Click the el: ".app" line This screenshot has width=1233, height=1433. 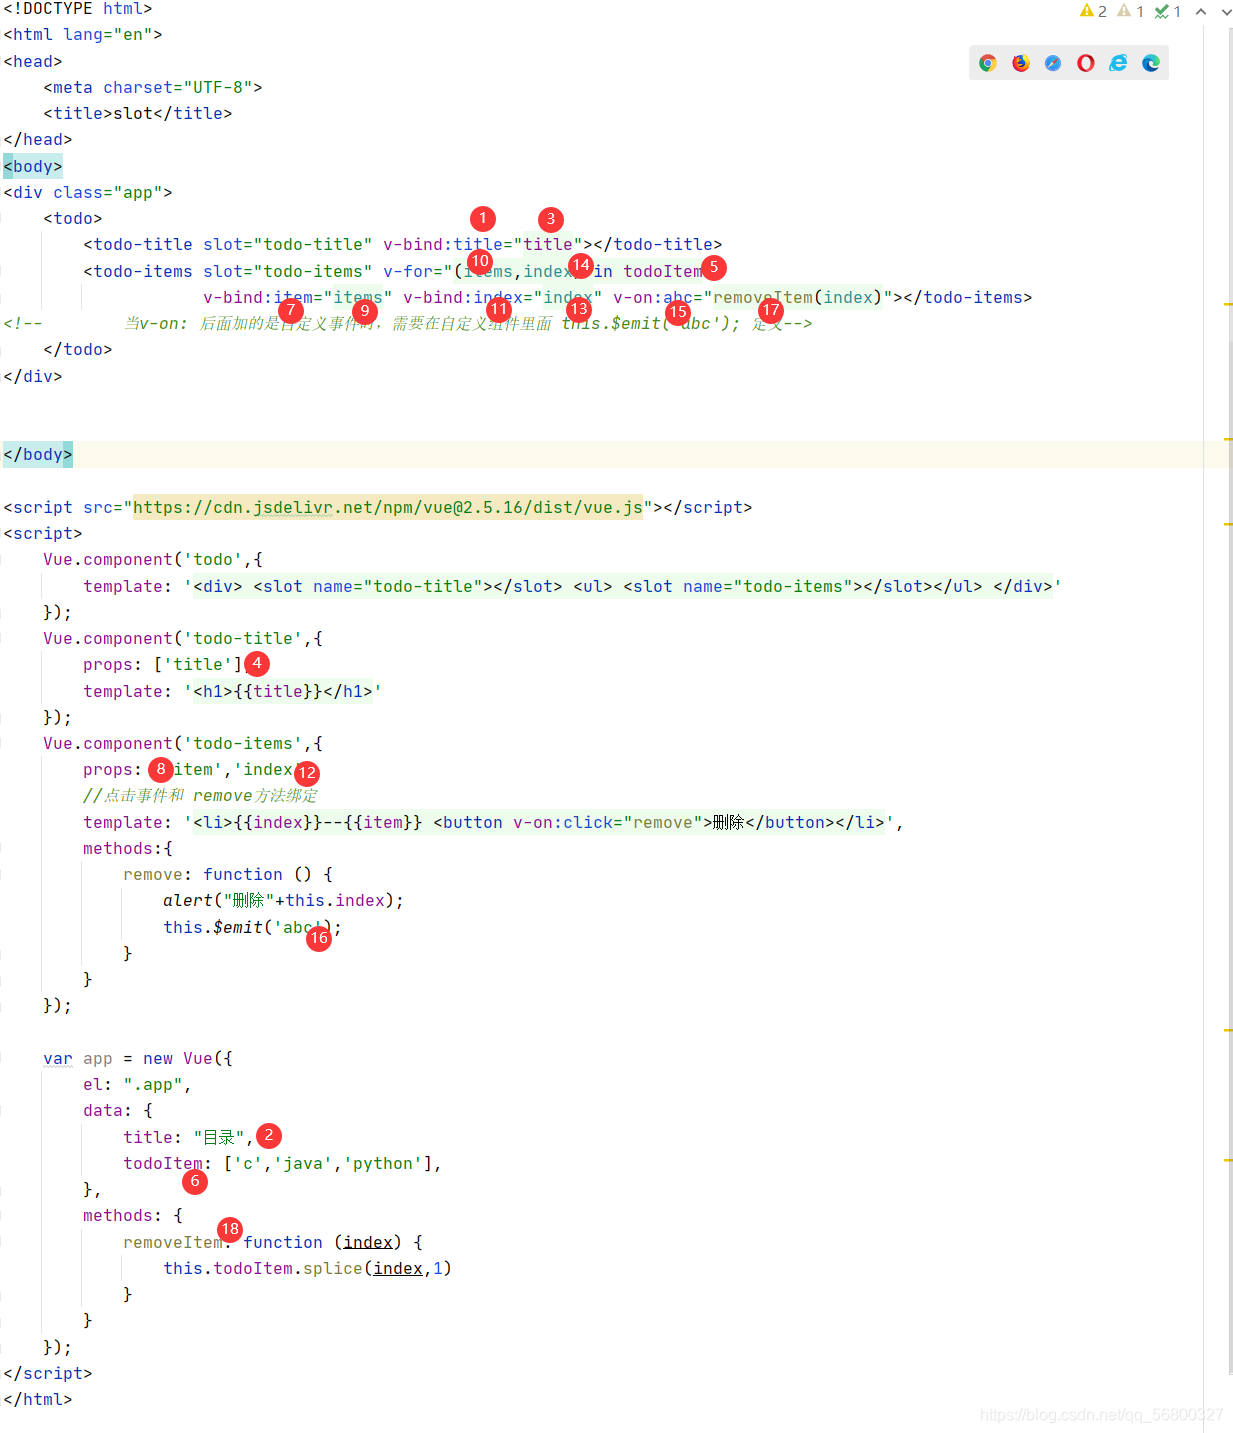point(137,1085)
